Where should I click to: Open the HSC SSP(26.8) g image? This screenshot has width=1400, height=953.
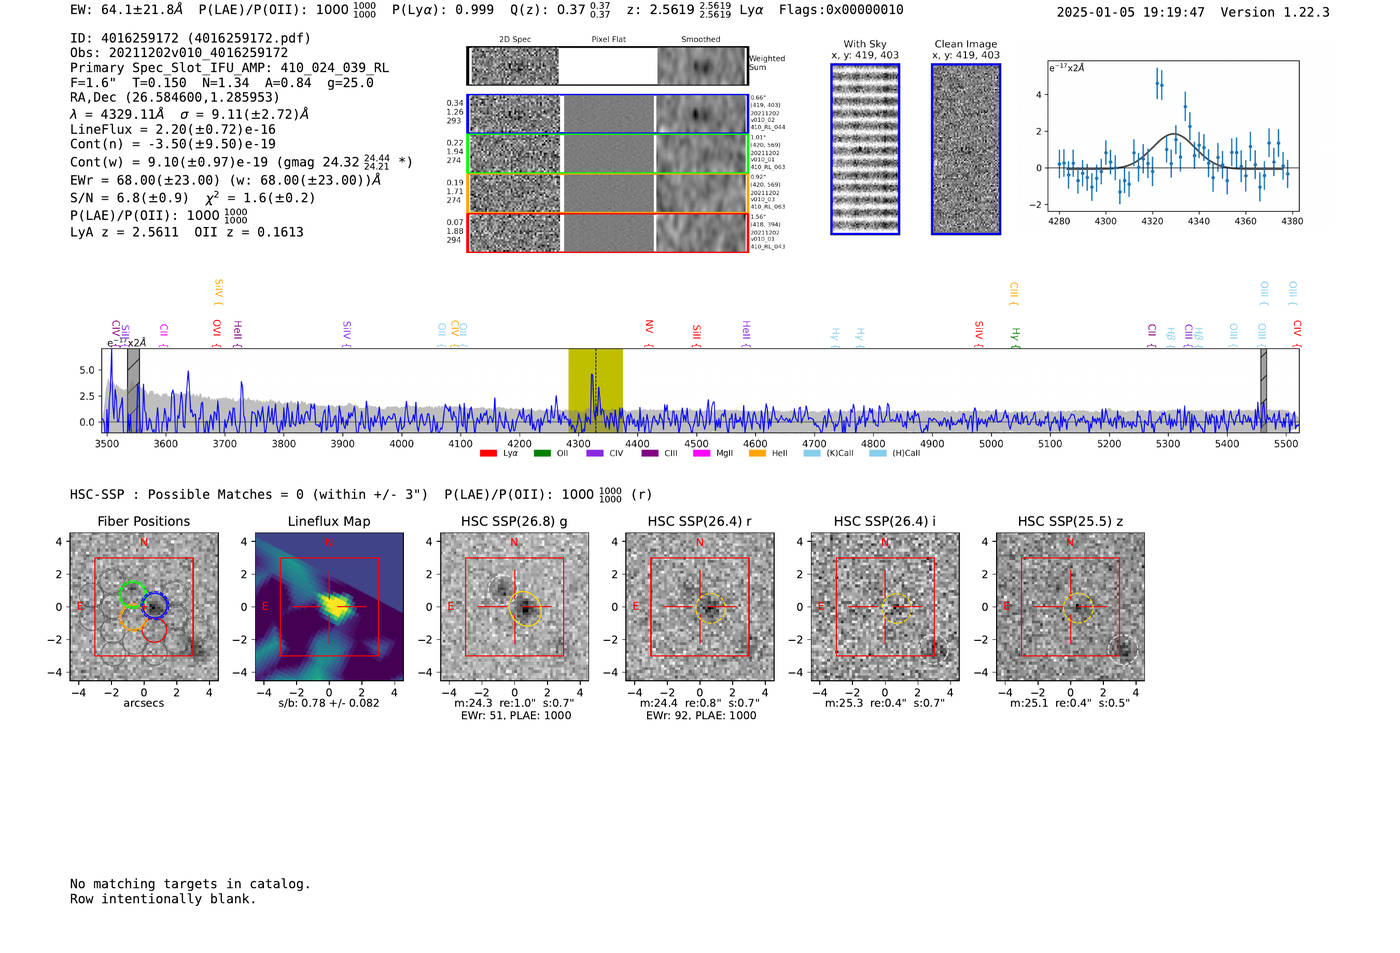pyautogui.click(x=514, y=607)
